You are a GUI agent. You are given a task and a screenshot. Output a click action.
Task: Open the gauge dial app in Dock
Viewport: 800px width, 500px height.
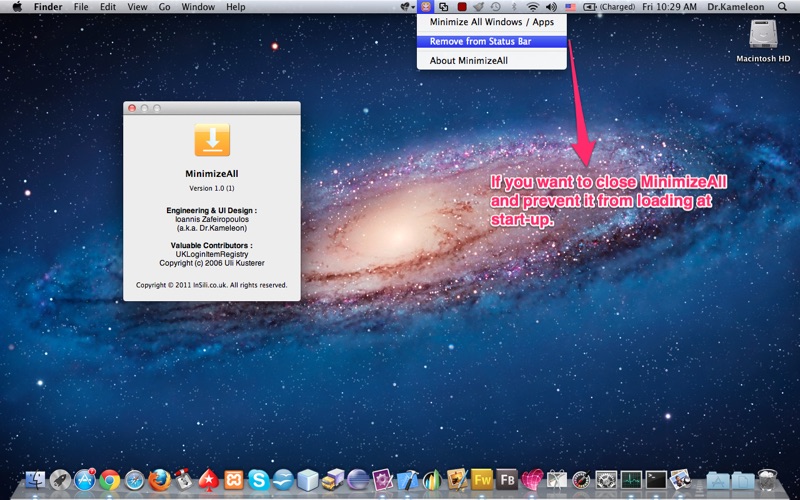[581, 480]
